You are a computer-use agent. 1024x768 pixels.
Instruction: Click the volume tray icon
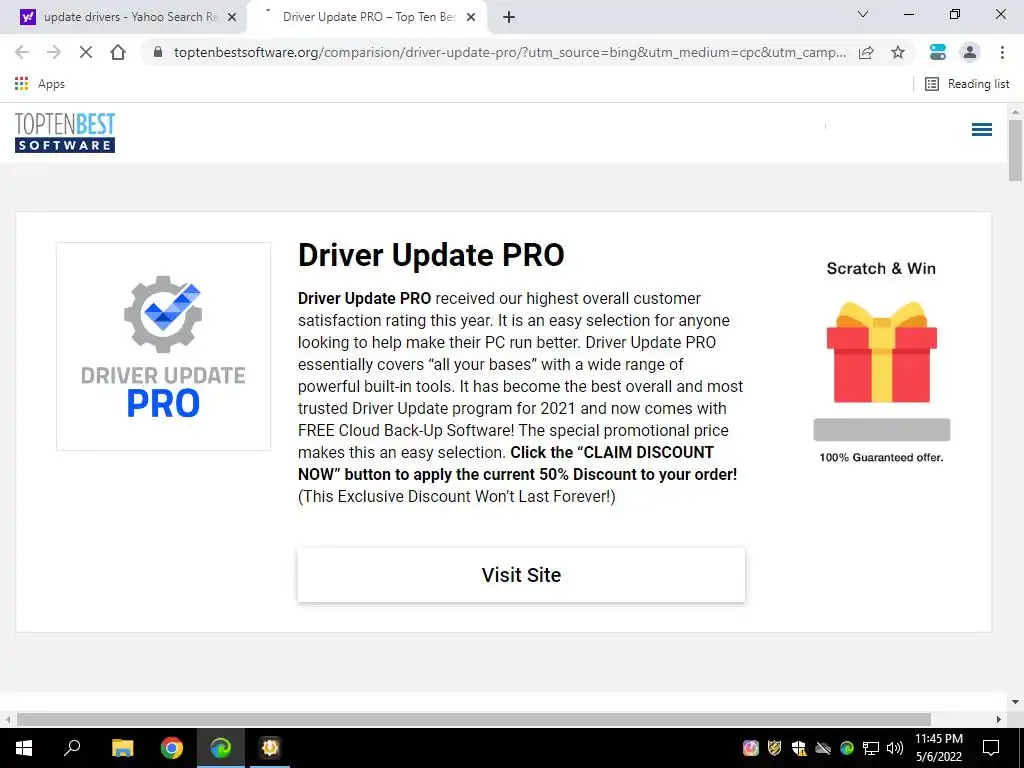895,748
